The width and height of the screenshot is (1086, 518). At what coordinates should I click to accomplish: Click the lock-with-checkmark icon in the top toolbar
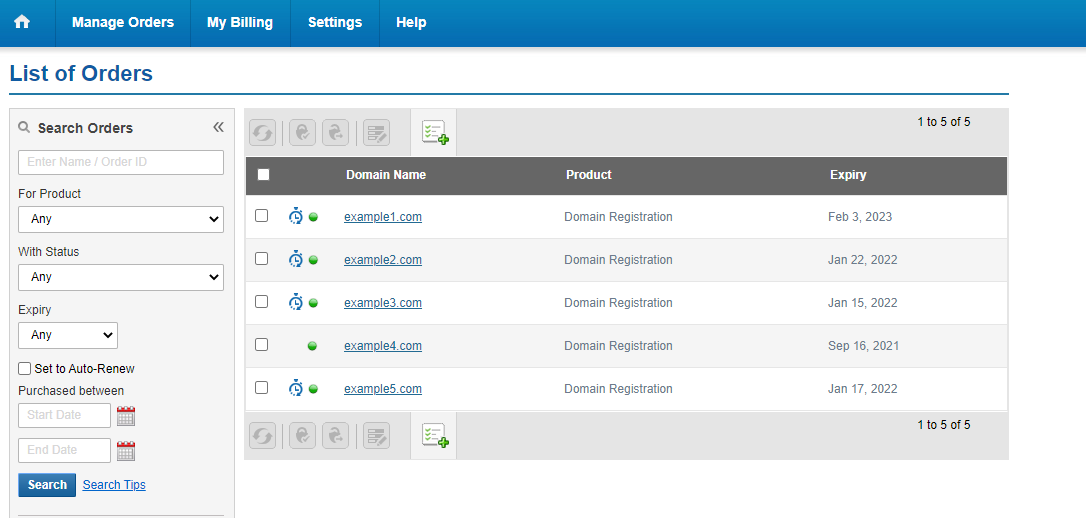(303, 132)
